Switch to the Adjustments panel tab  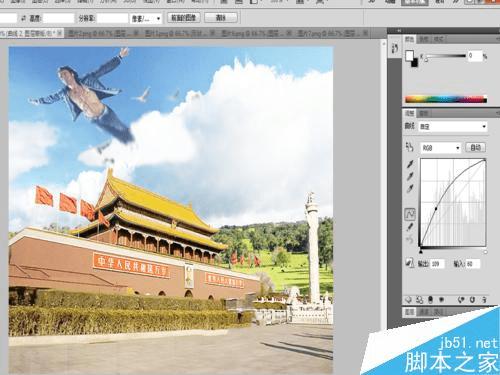pyautogui.click(x=409, y=113)
